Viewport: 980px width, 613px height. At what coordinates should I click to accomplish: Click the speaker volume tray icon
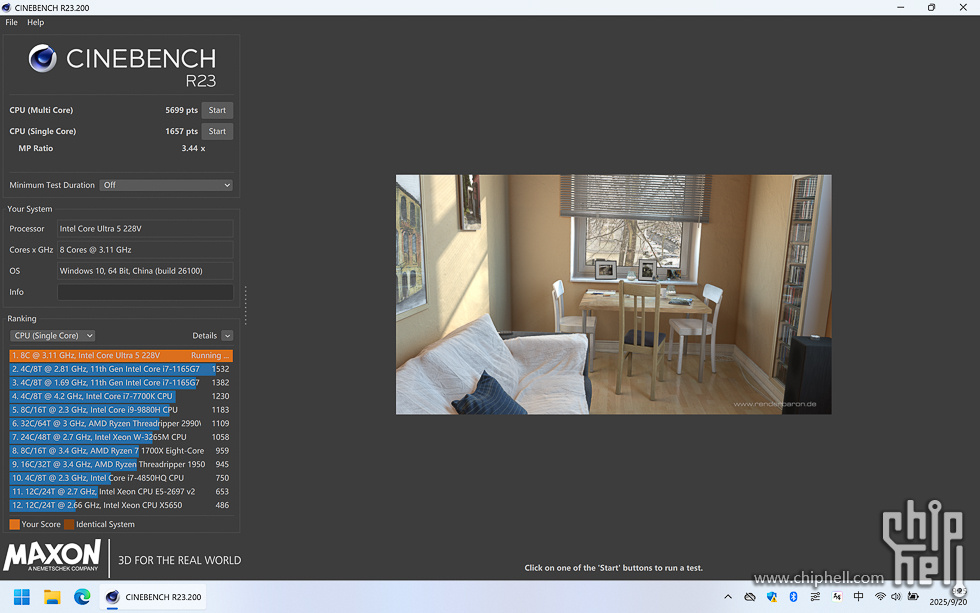click(x=896, y=597)
